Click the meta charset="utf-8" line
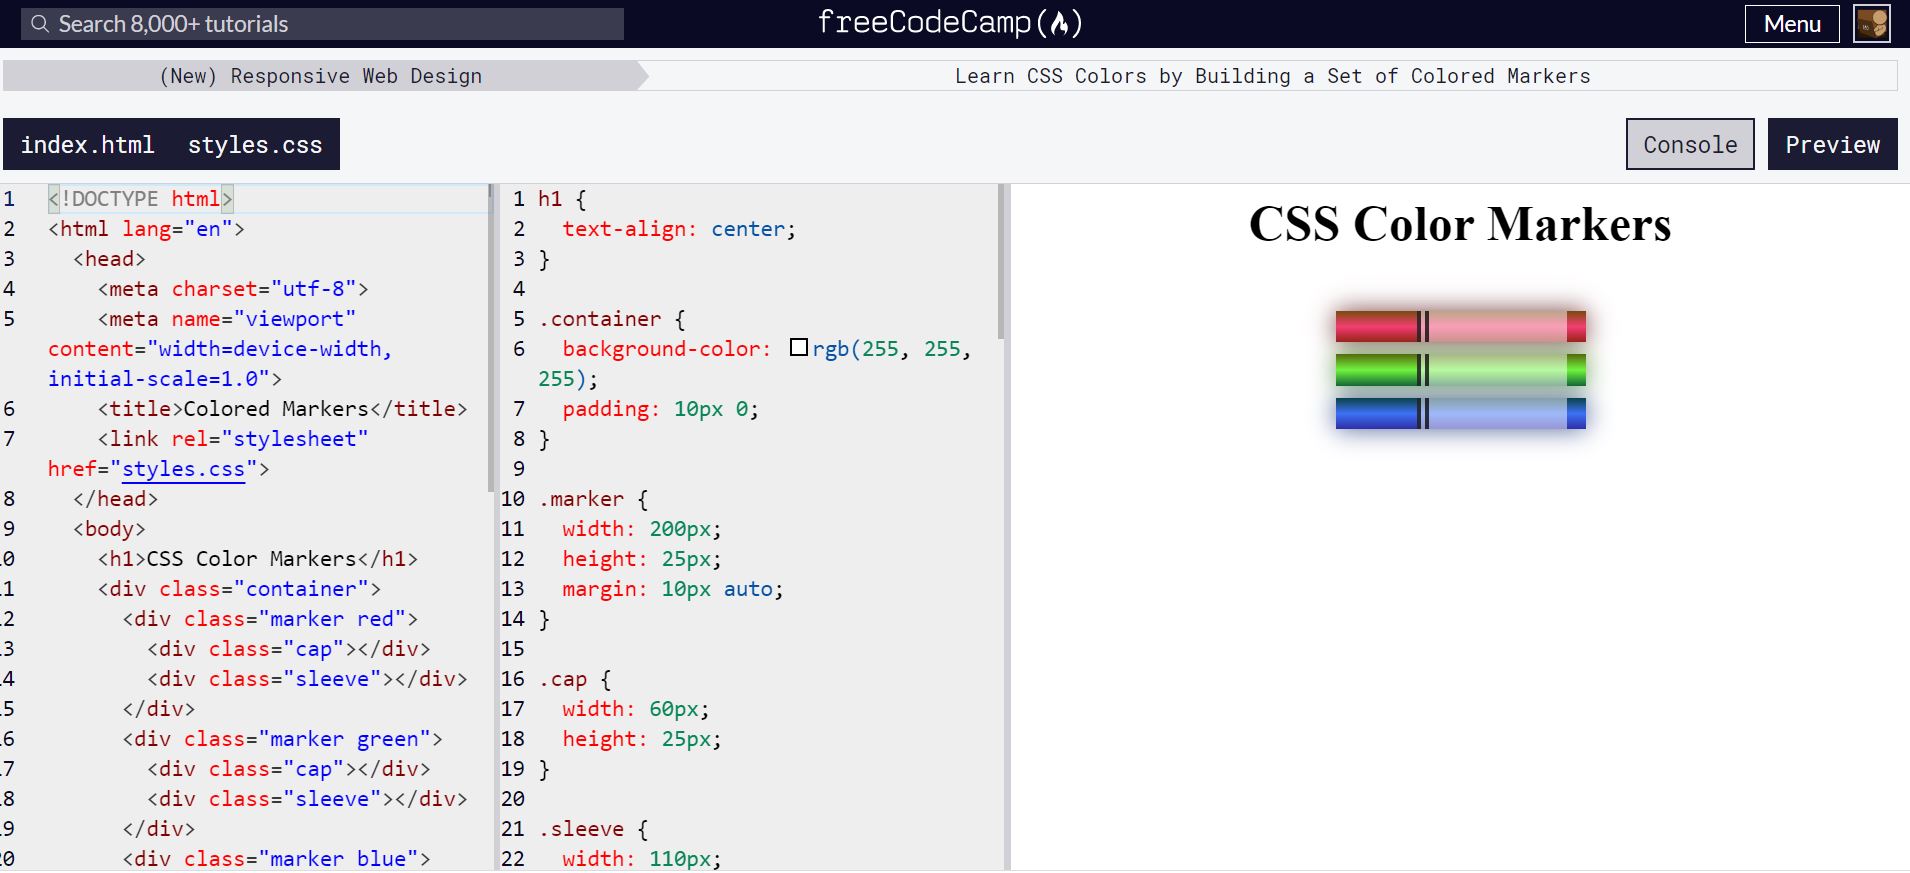The height and width of the screenshot is (873, 1910). coord(233,289)
